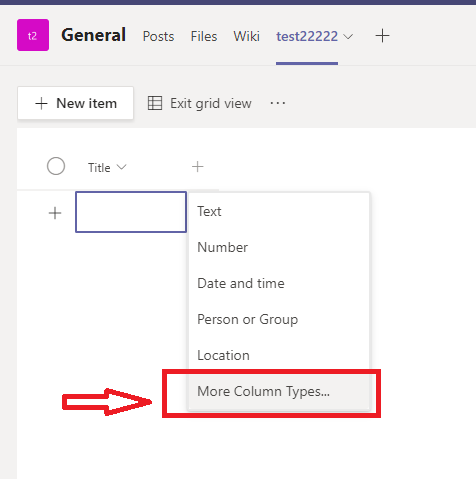Screen dimensions: 476x479
Task: Open the ellipsis more options menu
Action: tap(278, 103)
